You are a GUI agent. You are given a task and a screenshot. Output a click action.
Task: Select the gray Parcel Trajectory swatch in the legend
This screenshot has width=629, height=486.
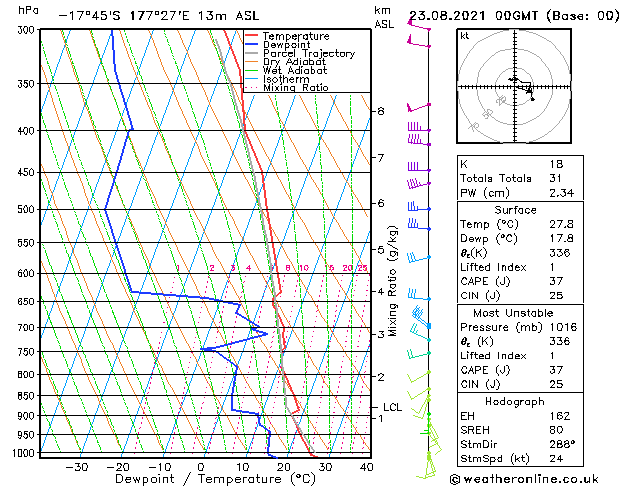coord(252,53)
